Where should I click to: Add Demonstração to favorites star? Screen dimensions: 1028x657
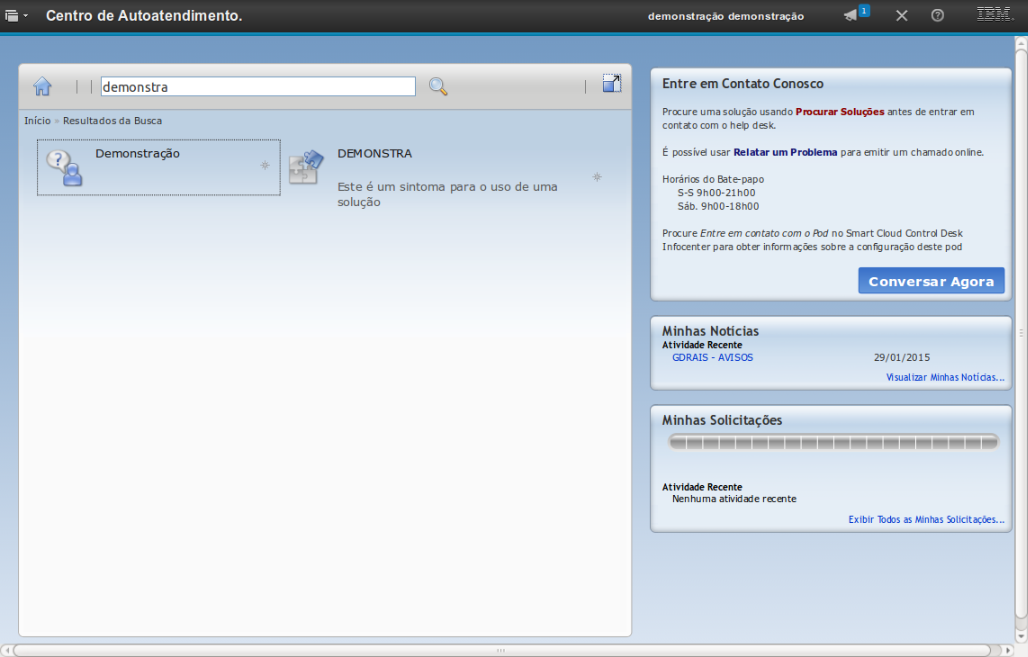click(265, 166)
